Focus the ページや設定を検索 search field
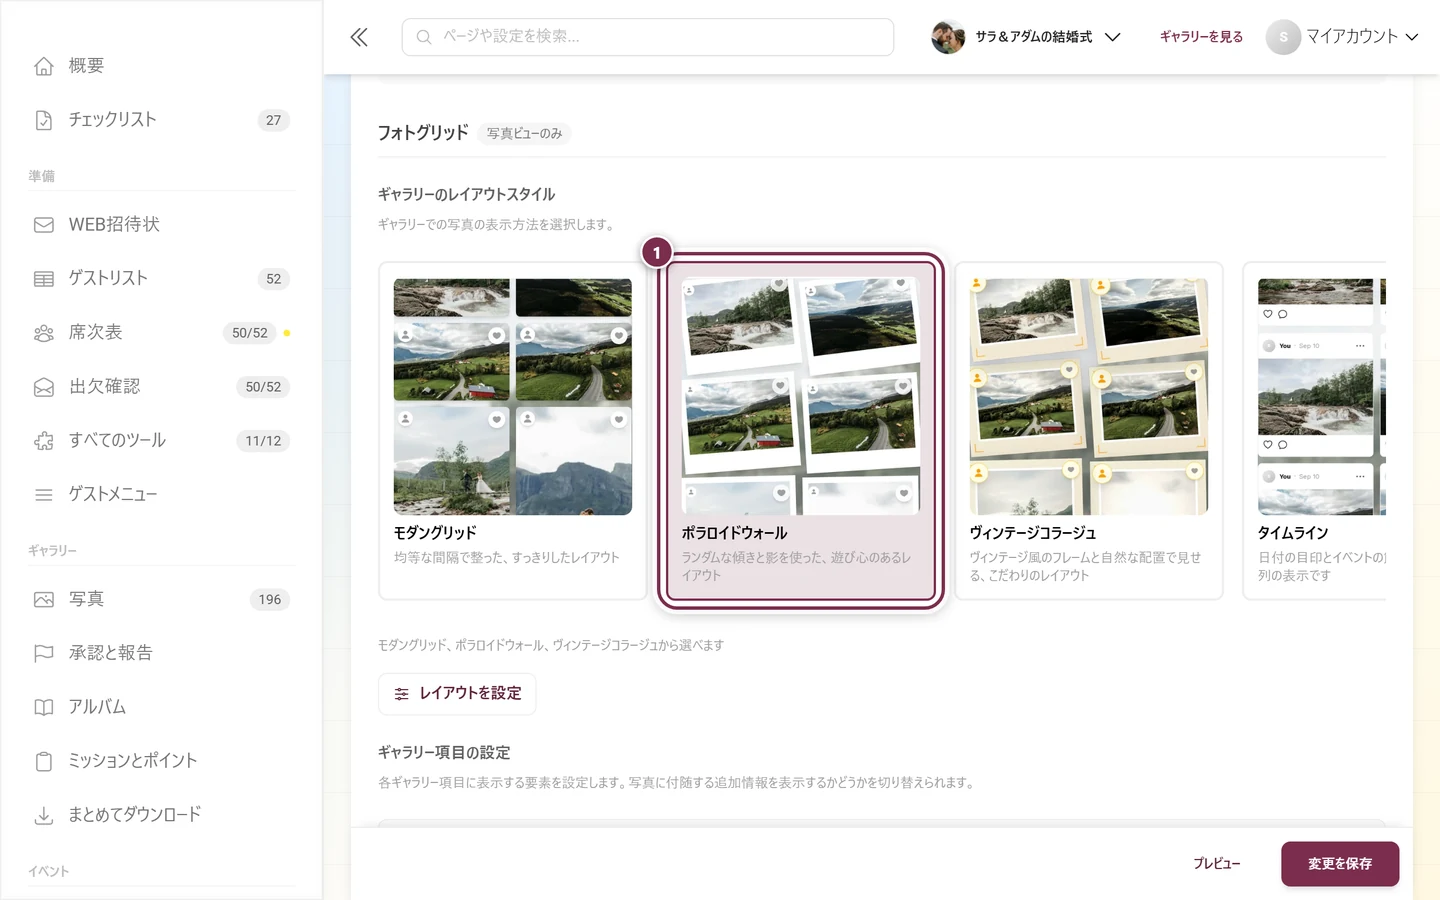The height and width of the screenshot is (900, 1440). pos(648,37)
